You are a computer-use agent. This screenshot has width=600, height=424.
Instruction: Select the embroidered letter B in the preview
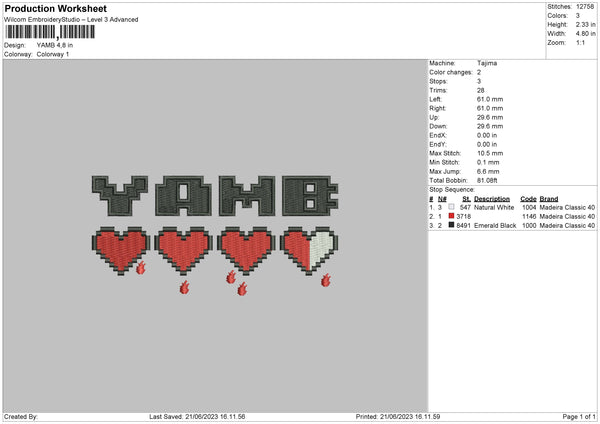click(310, 196)
